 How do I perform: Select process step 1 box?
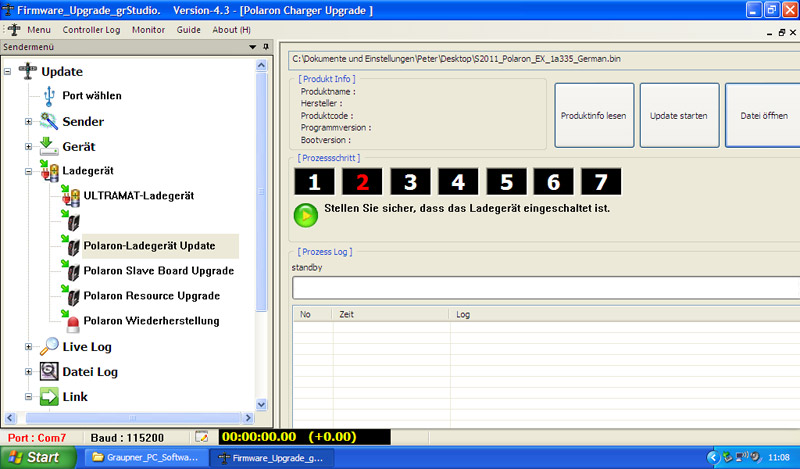[x=314, y=182]
